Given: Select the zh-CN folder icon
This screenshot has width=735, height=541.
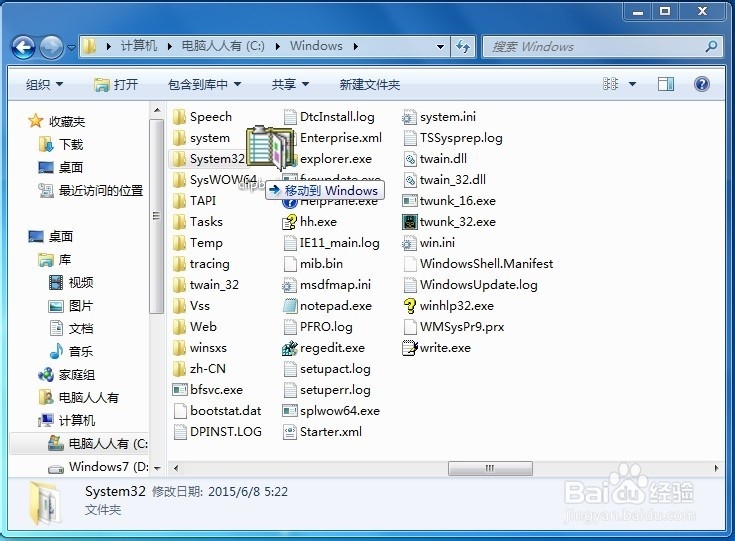Looking at the screenshot, I should click(x=179, y=369).
